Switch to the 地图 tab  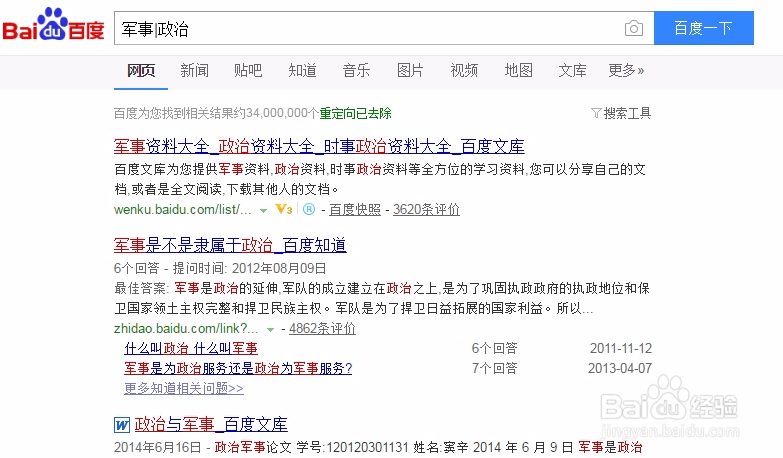[x=518, y=70]
